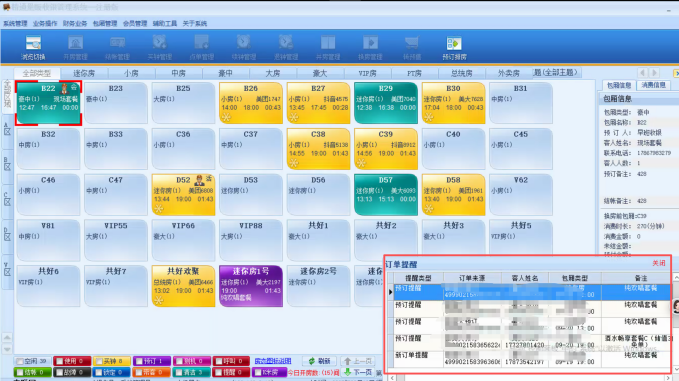Select room card B22
Screen dimensions: 679x381
tap(48, 103)
